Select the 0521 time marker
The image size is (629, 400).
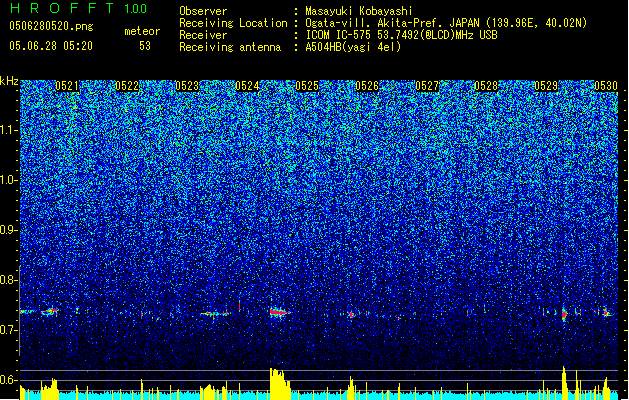[x=67, y=86]
